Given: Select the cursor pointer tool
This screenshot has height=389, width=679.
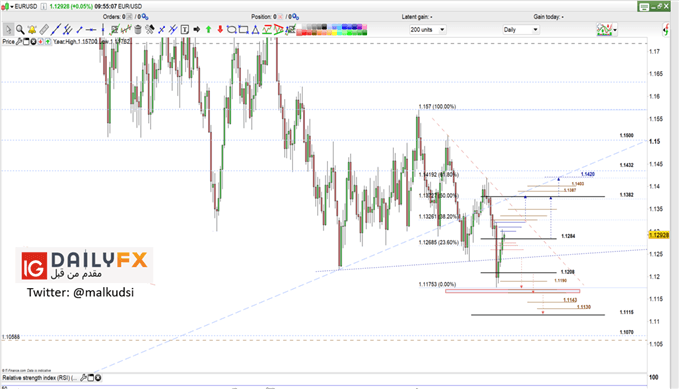Looking at the screenshot, I should coord(8,30).
